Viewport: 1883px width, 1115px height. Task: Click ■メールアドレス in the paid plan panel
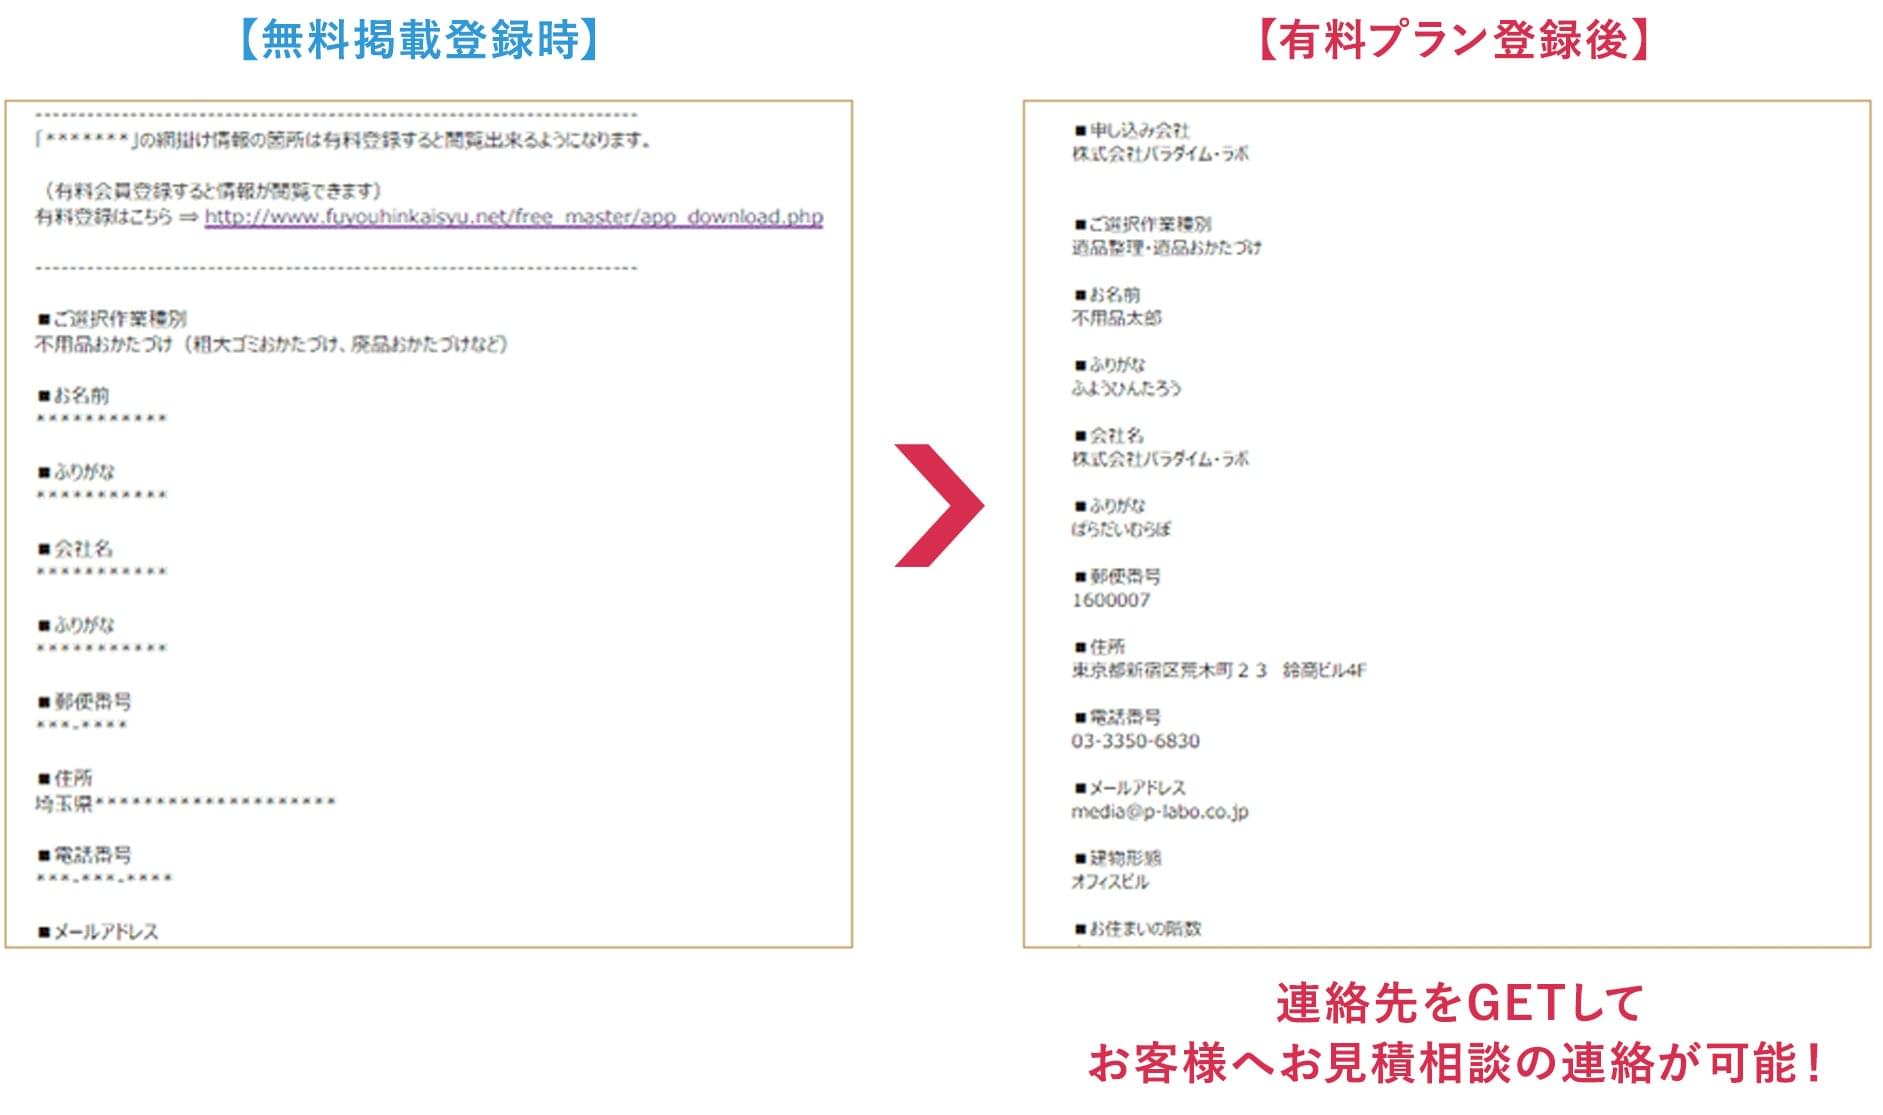coord(1129,788)
